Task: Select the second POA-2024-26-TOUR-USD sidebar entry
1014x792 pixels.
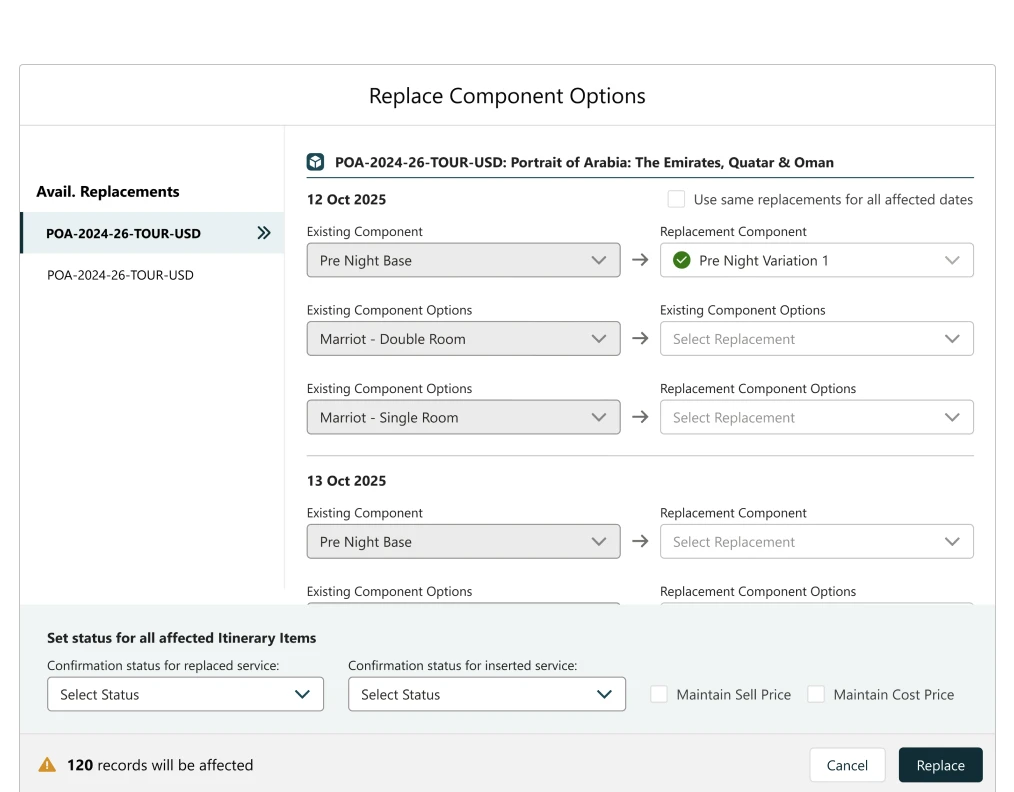Action: pos(120,274)
